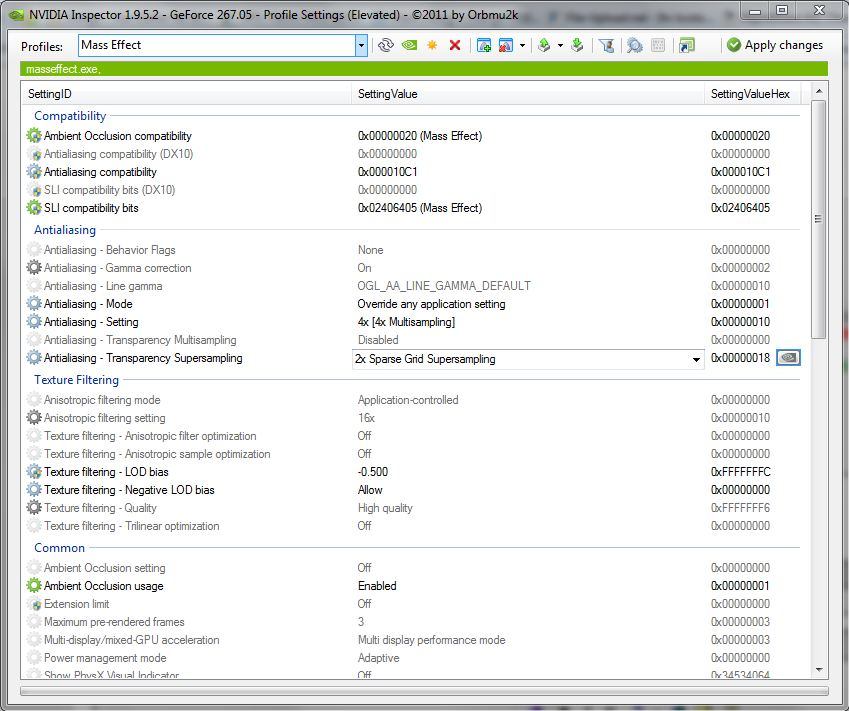Screen dimensions: 849x711
Task: Select the SLI compatibility bits (DX10) row
Action: point(413,190)
